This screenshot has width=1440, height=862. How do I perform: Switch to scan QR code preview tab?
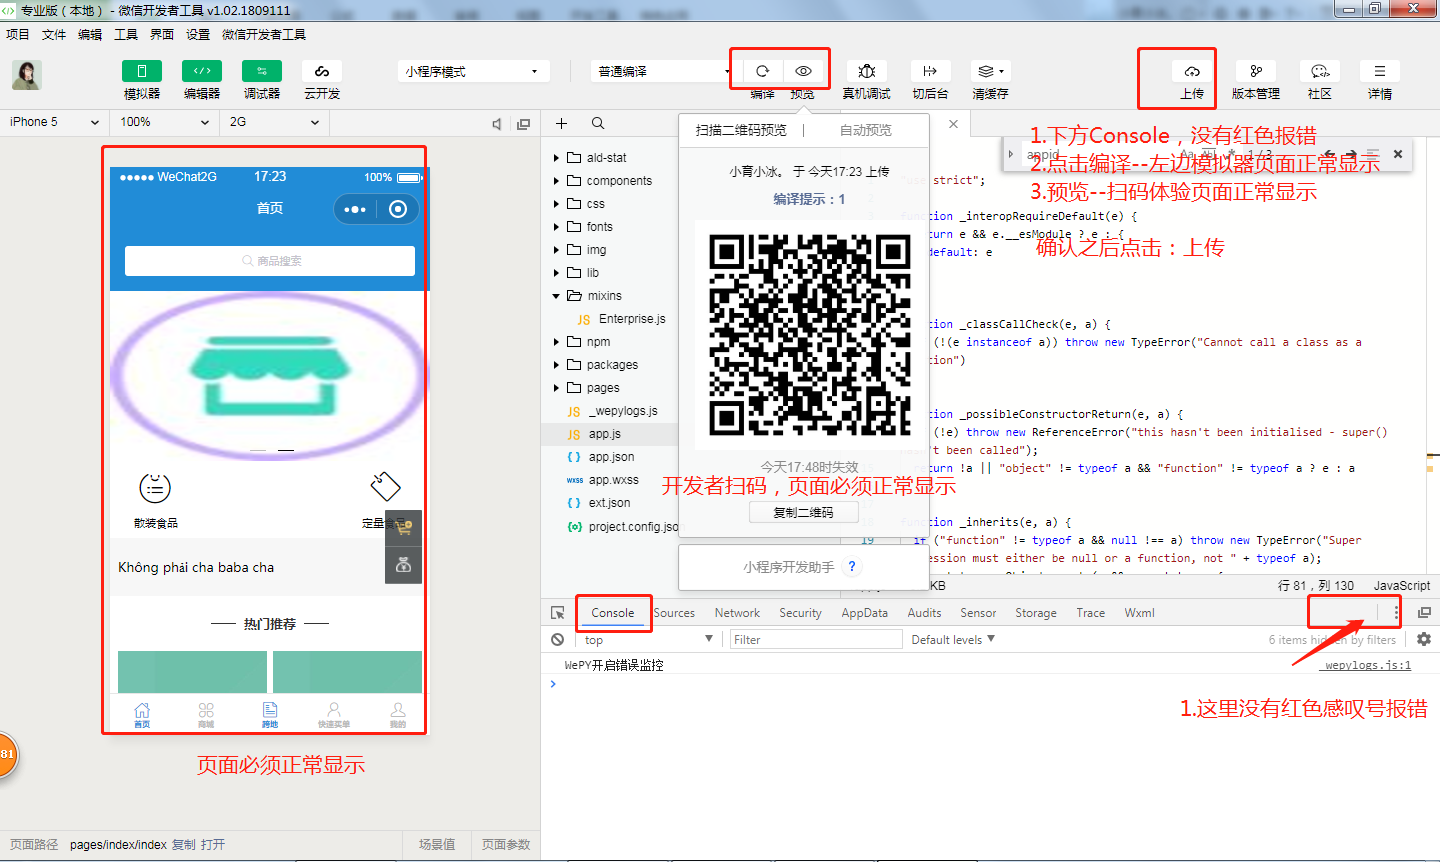[741, 130]
